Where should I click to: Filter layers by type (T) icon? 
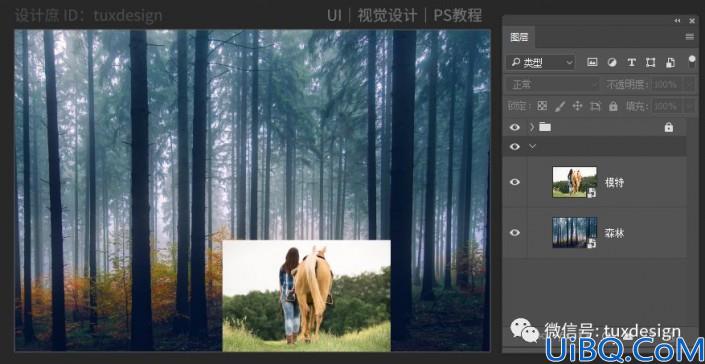[x=631, y=62]
